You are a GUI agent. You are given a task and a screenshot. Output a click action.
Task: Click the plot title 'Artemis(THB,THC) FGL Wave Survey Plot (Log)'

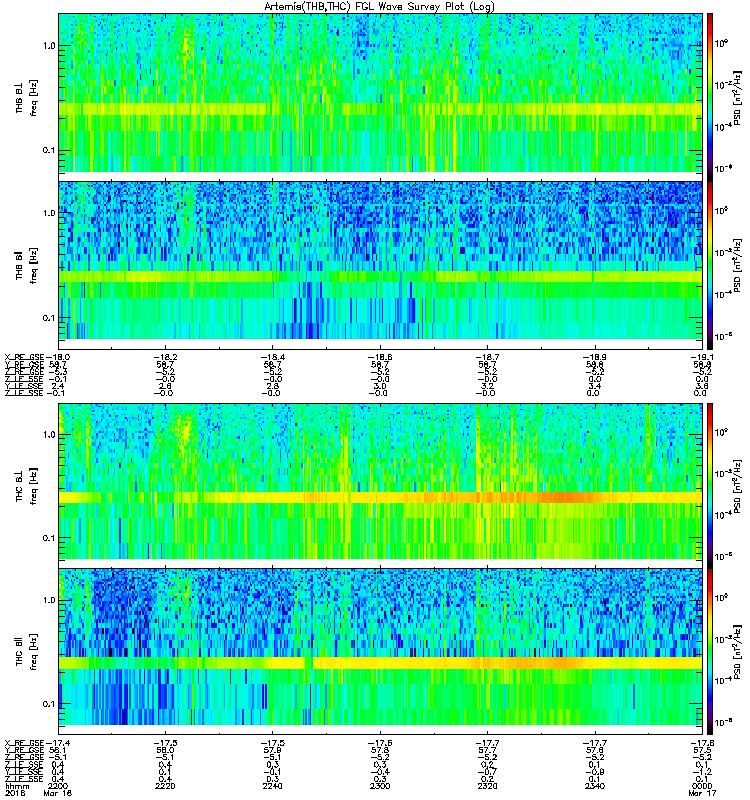(x=379, y=7)
